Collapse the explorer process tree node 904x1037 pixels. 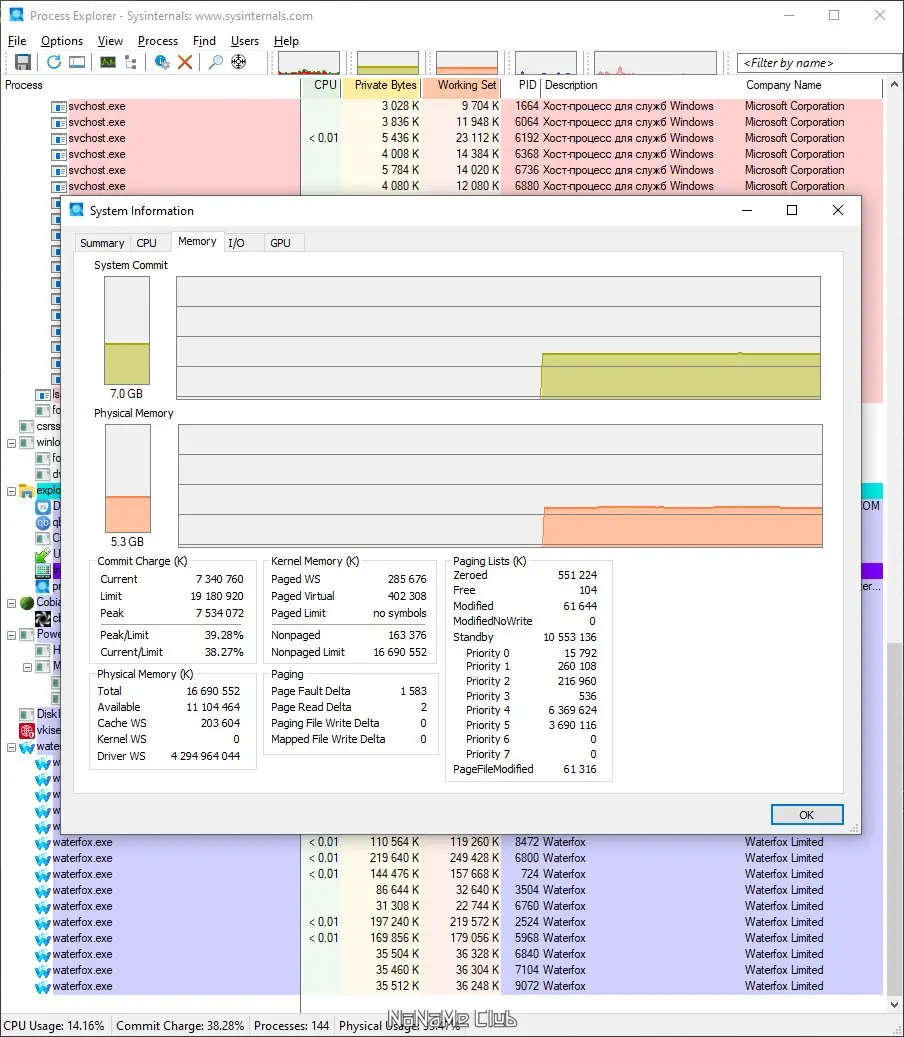(11, 491)
